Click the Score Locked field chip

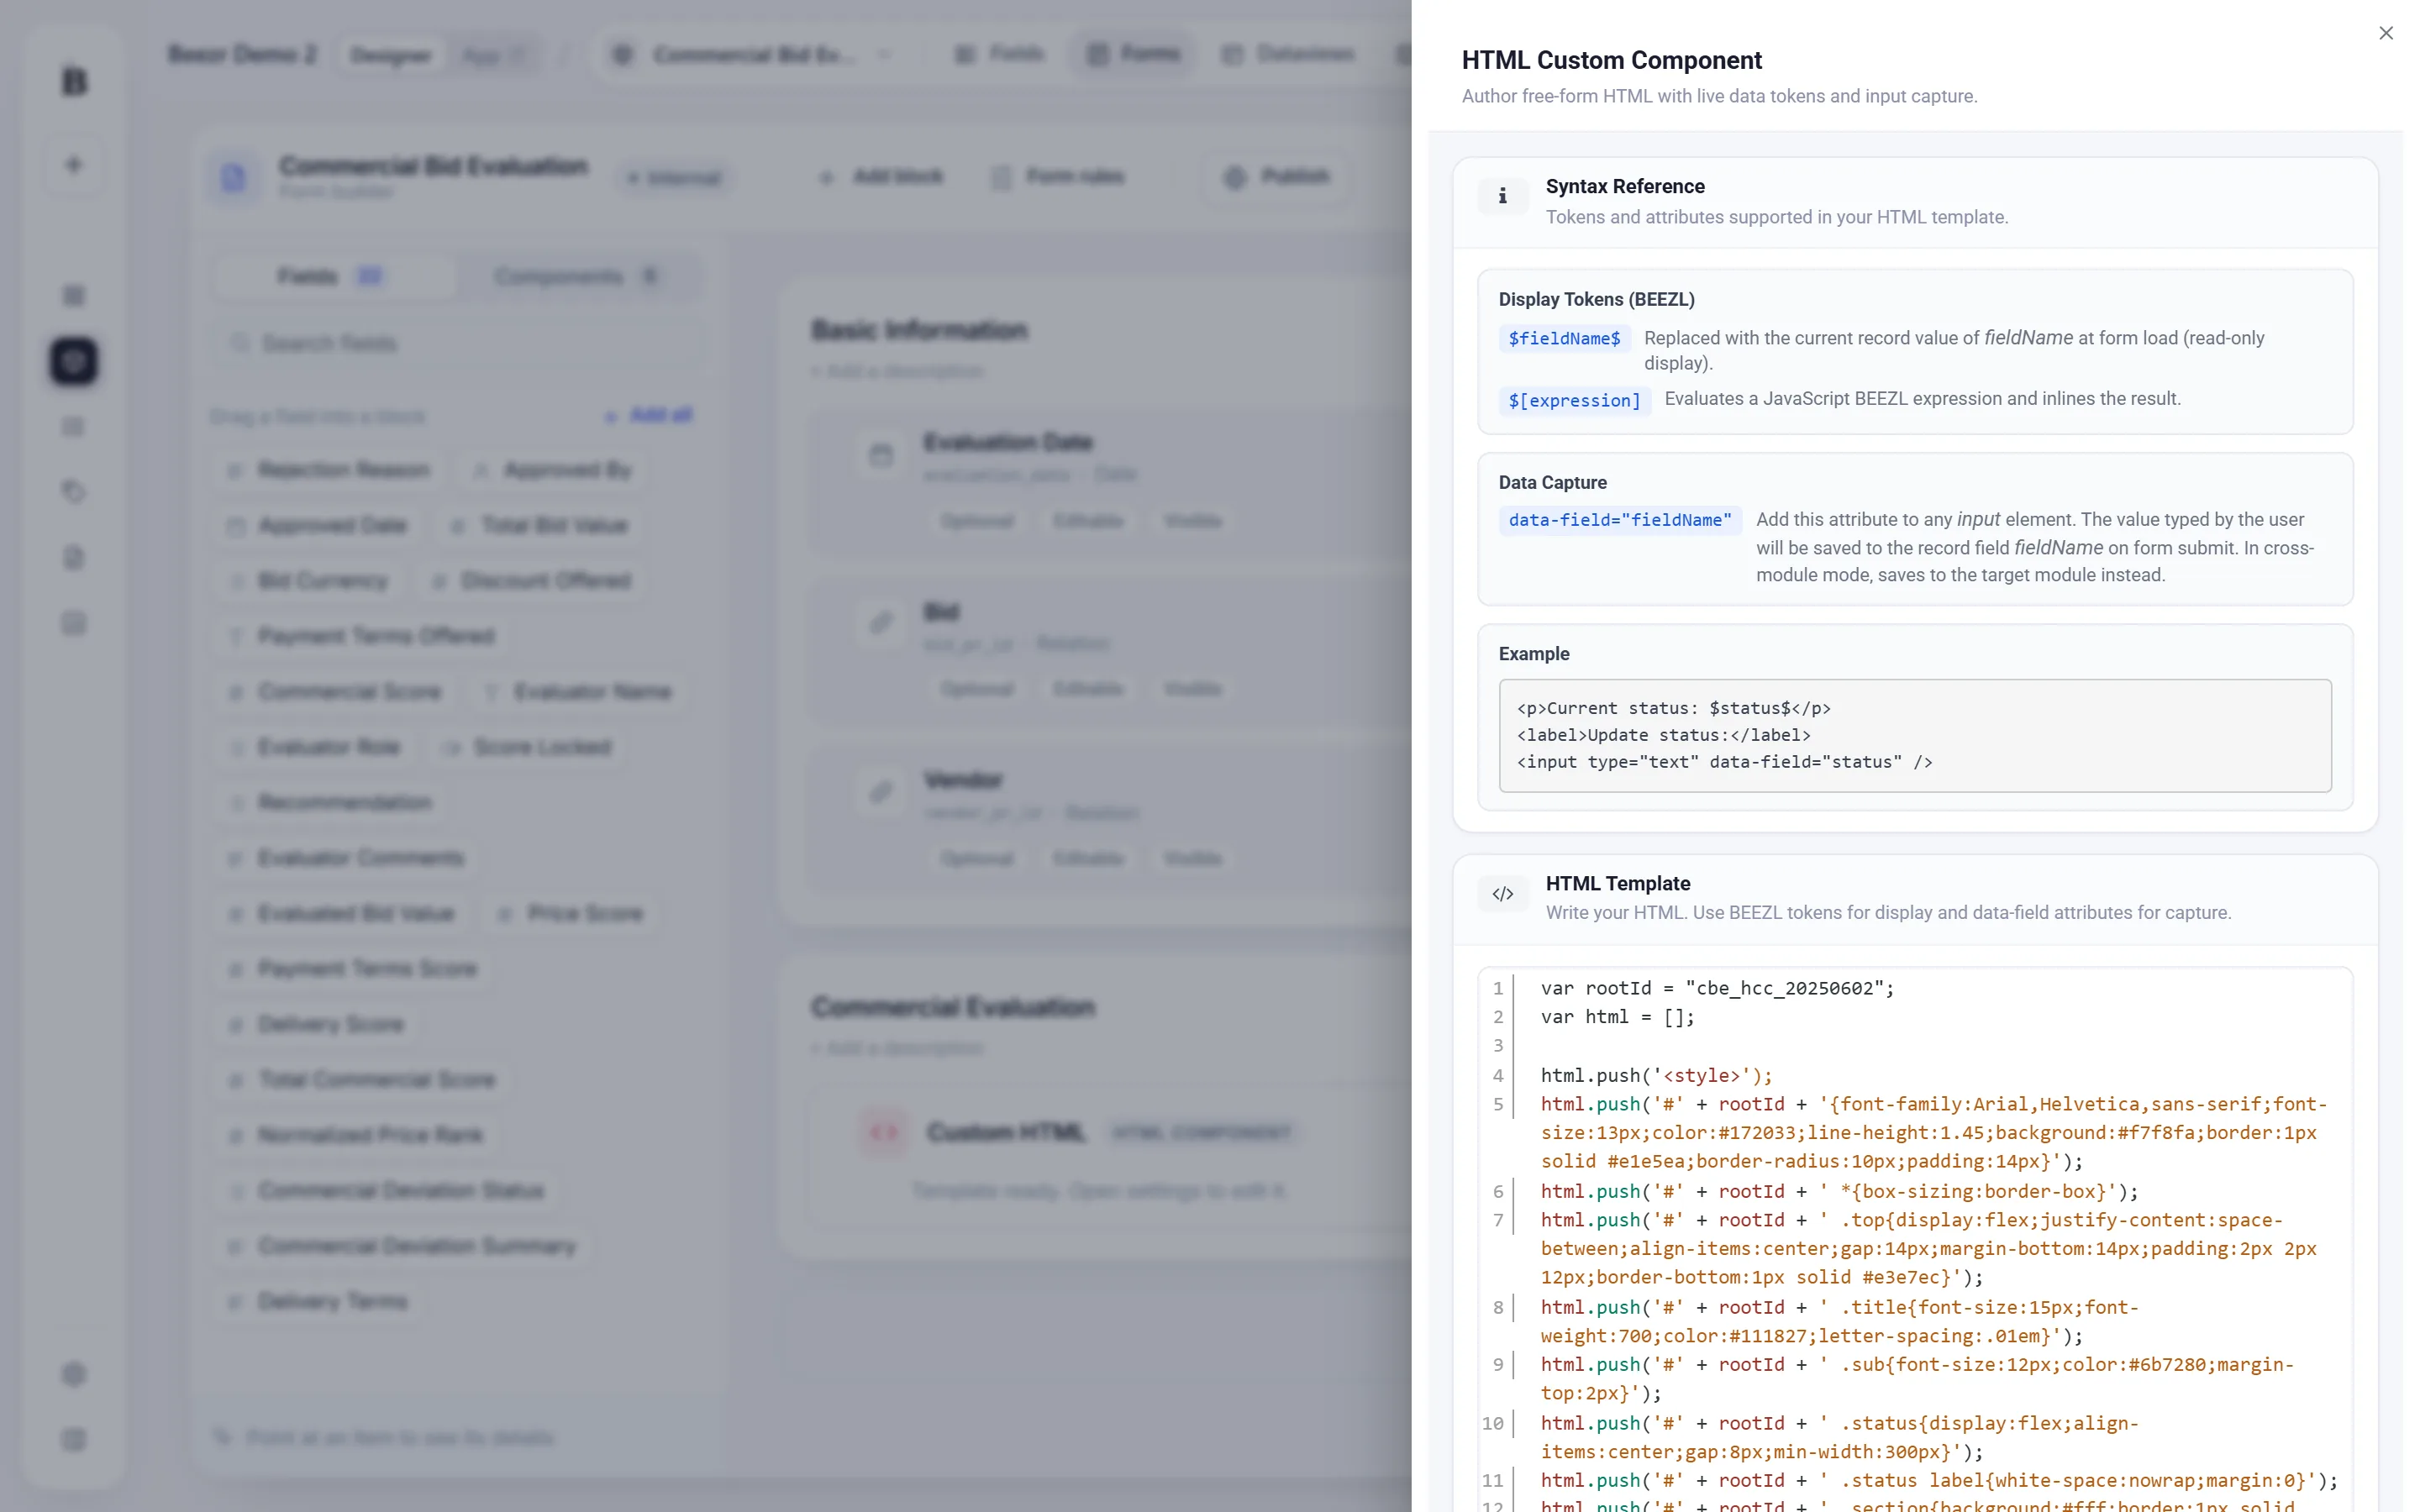pyautogui.click(x=528, y=747)
